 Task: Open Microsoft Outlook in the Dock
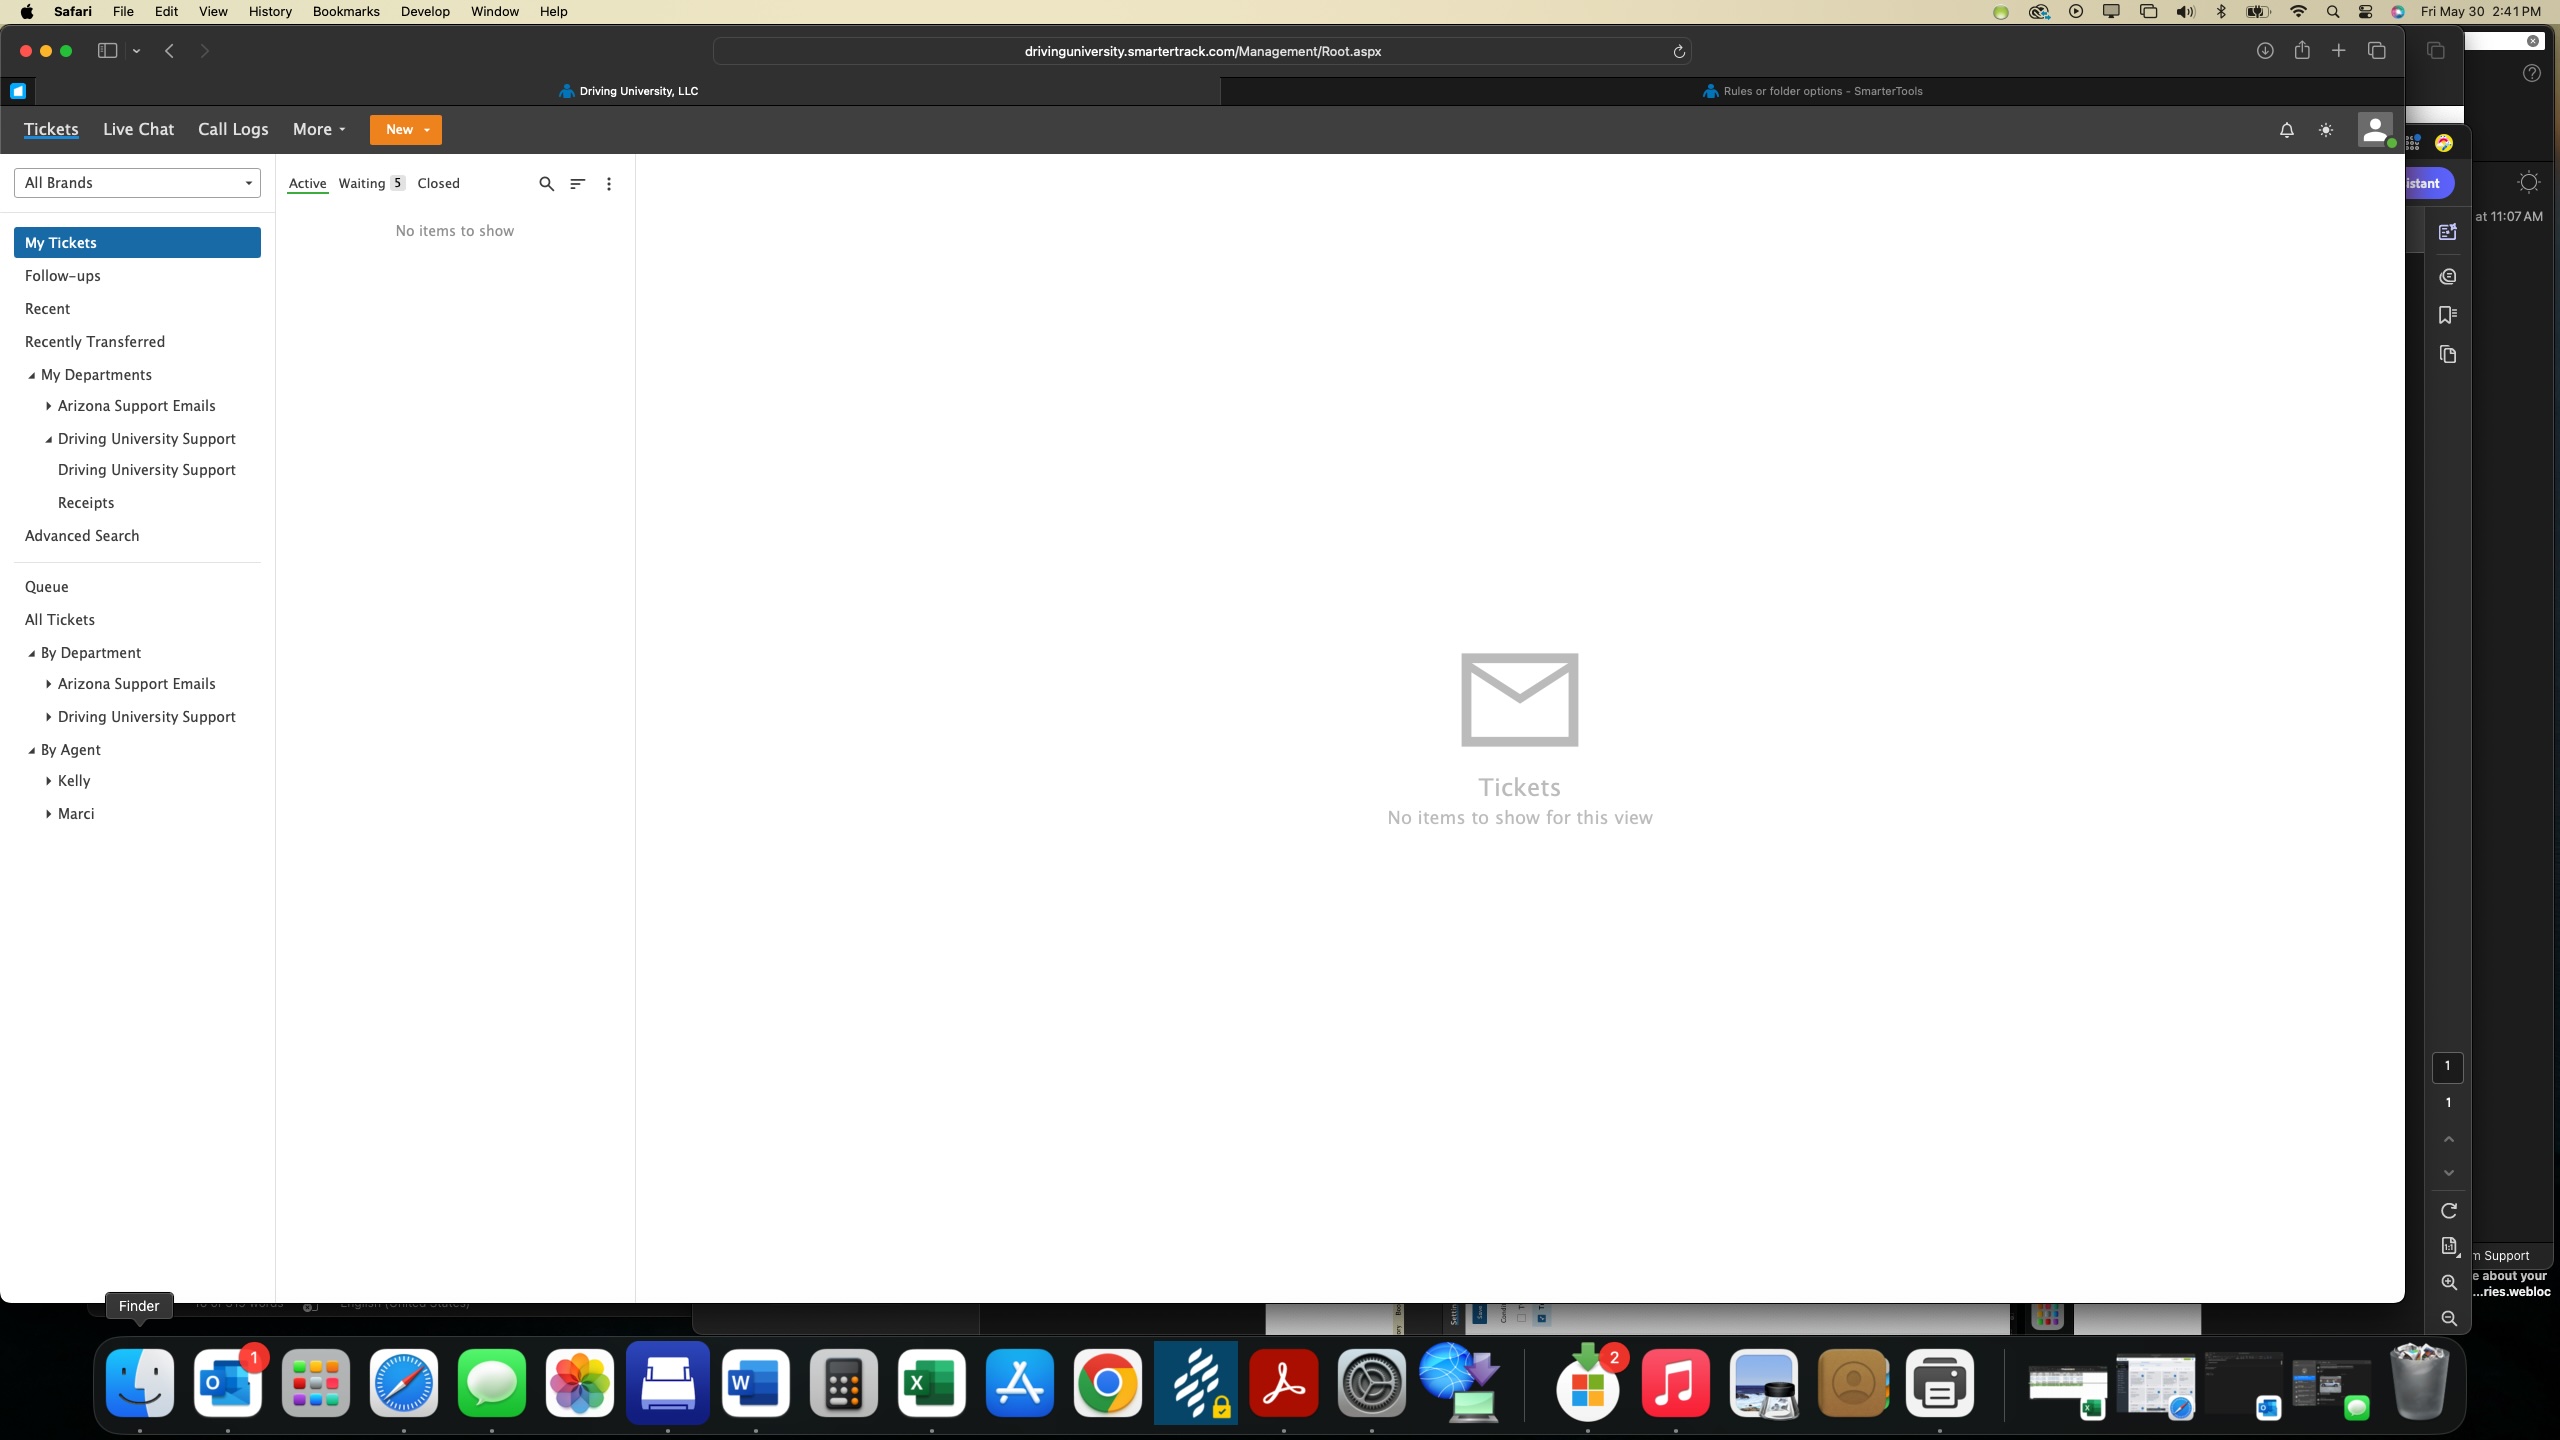pyautogui.click(x=228, y=1383)
